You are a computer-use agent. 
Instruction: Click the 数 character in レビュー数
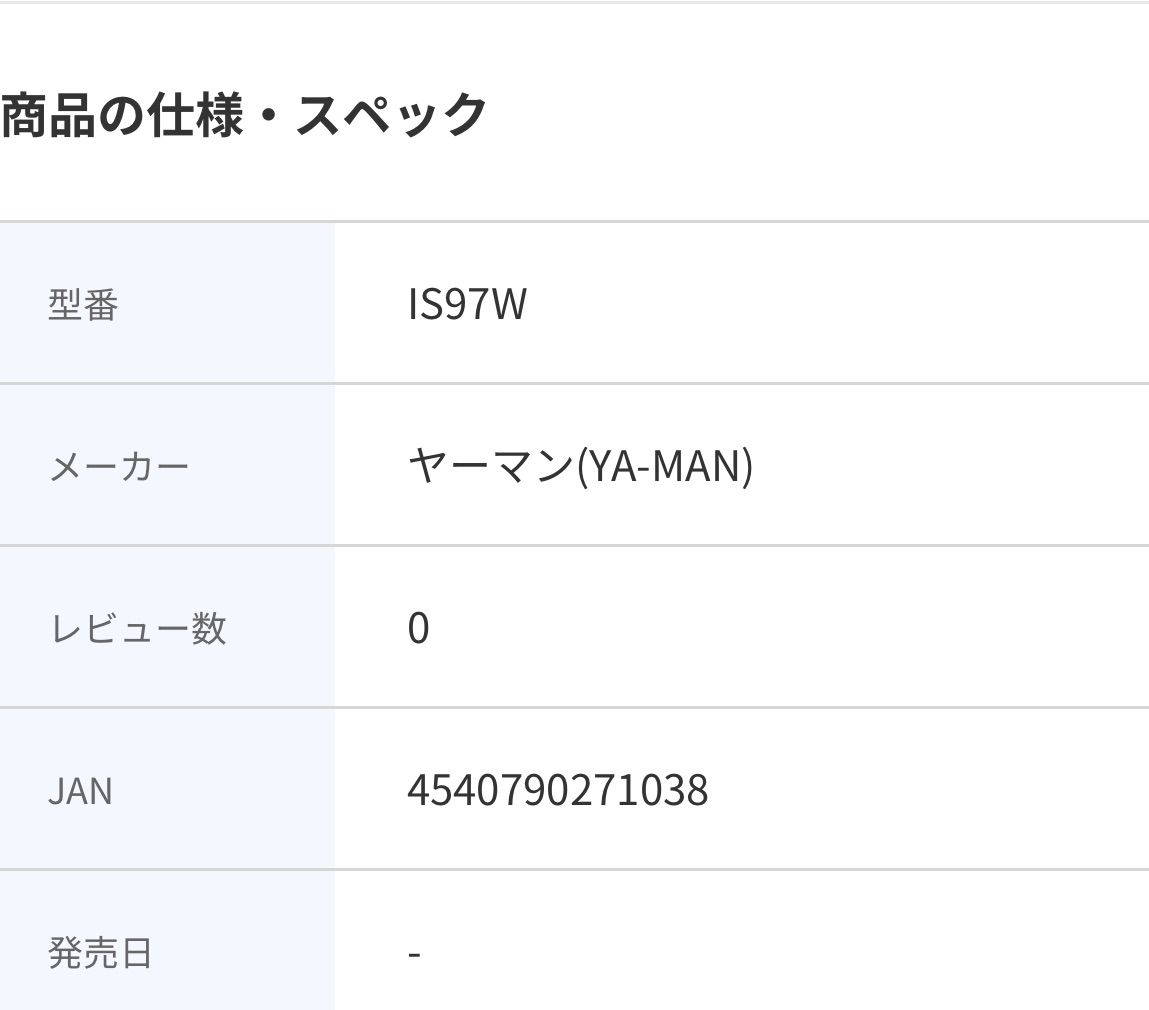(209, 629)
